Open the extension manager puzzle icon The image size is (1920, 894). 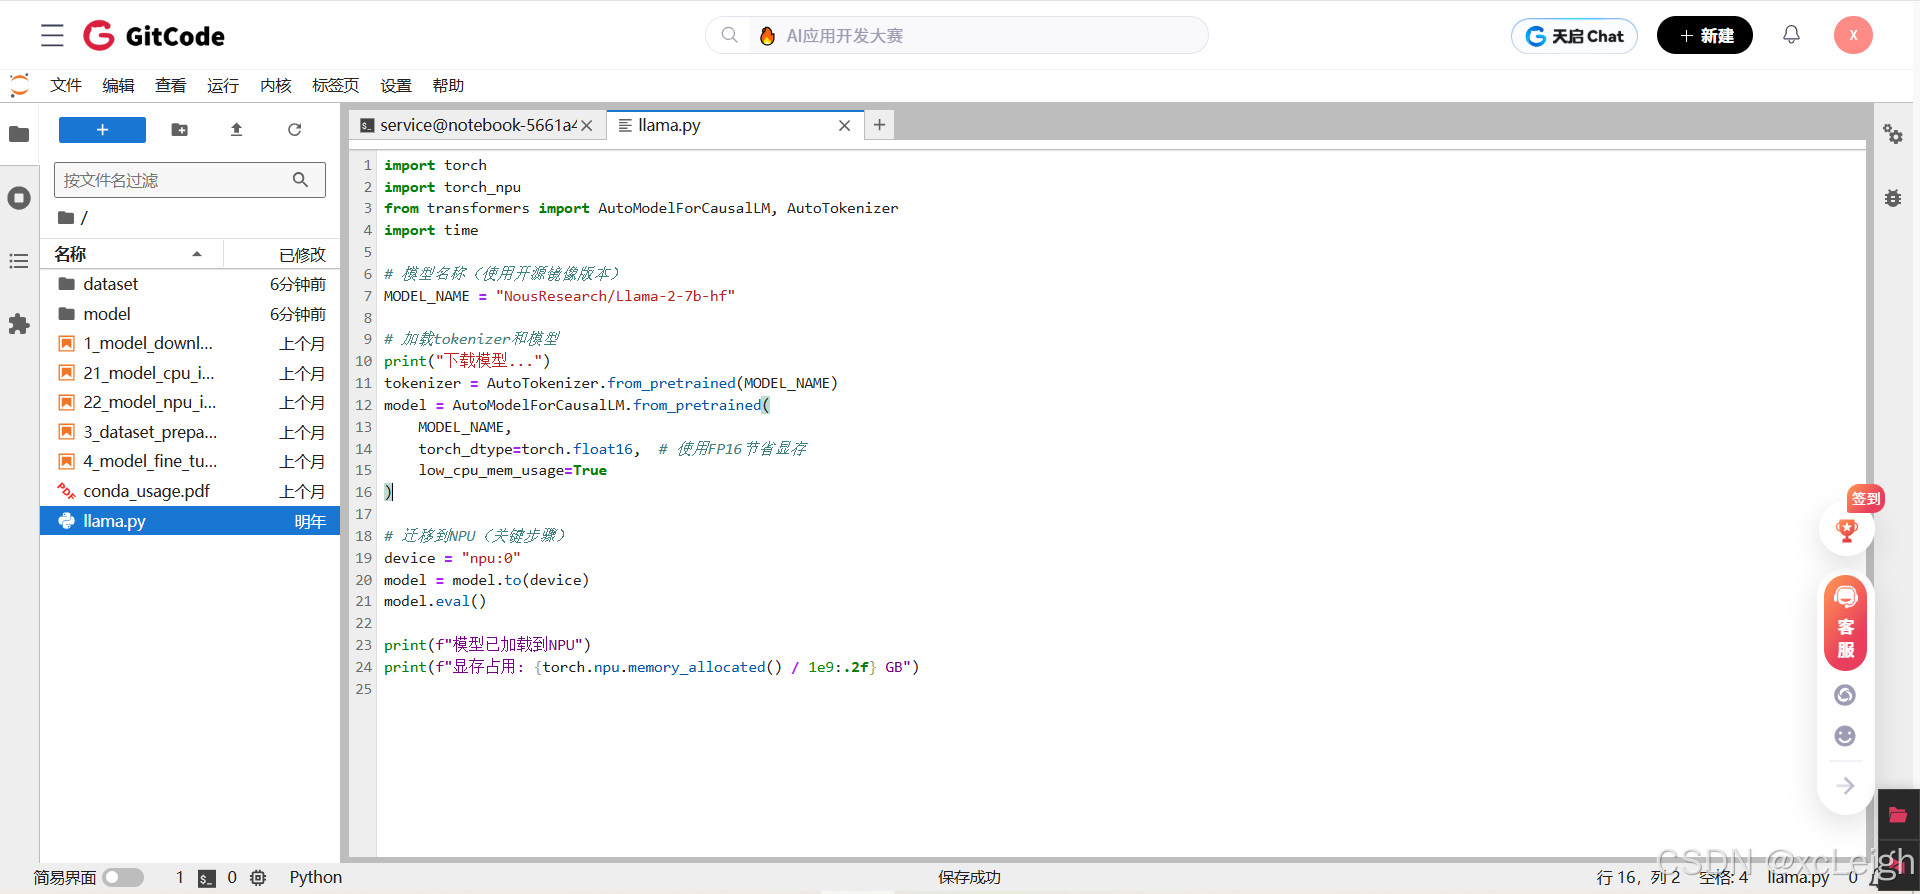point(19,324)
